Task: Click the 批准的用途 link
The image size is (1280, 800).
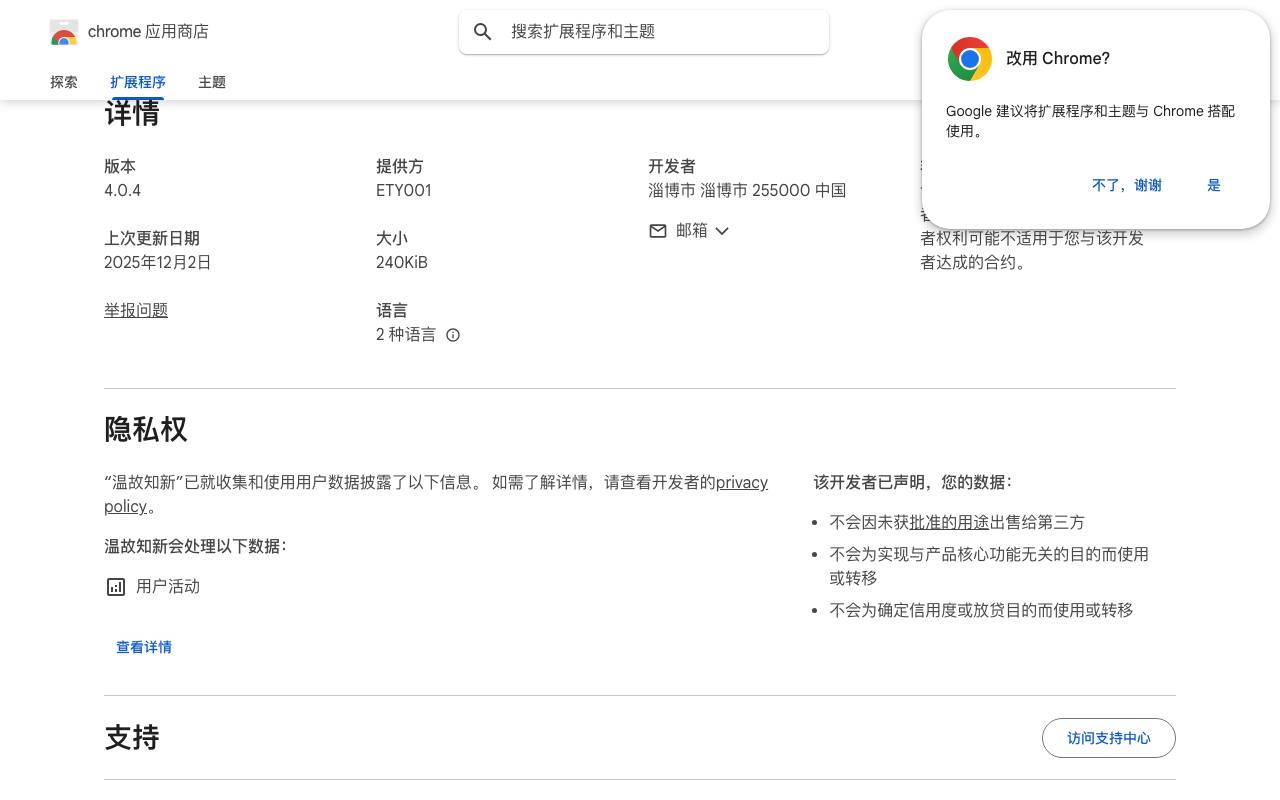Action: click(949, 522)
